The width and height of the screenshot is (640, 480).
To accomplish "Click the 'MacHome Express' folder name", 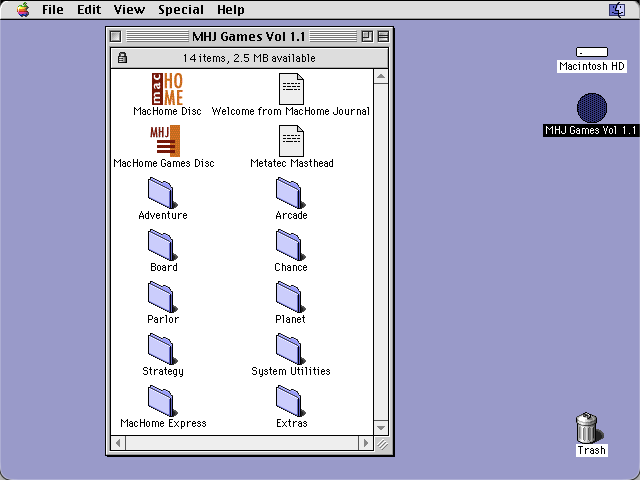I will coord(163,423).
